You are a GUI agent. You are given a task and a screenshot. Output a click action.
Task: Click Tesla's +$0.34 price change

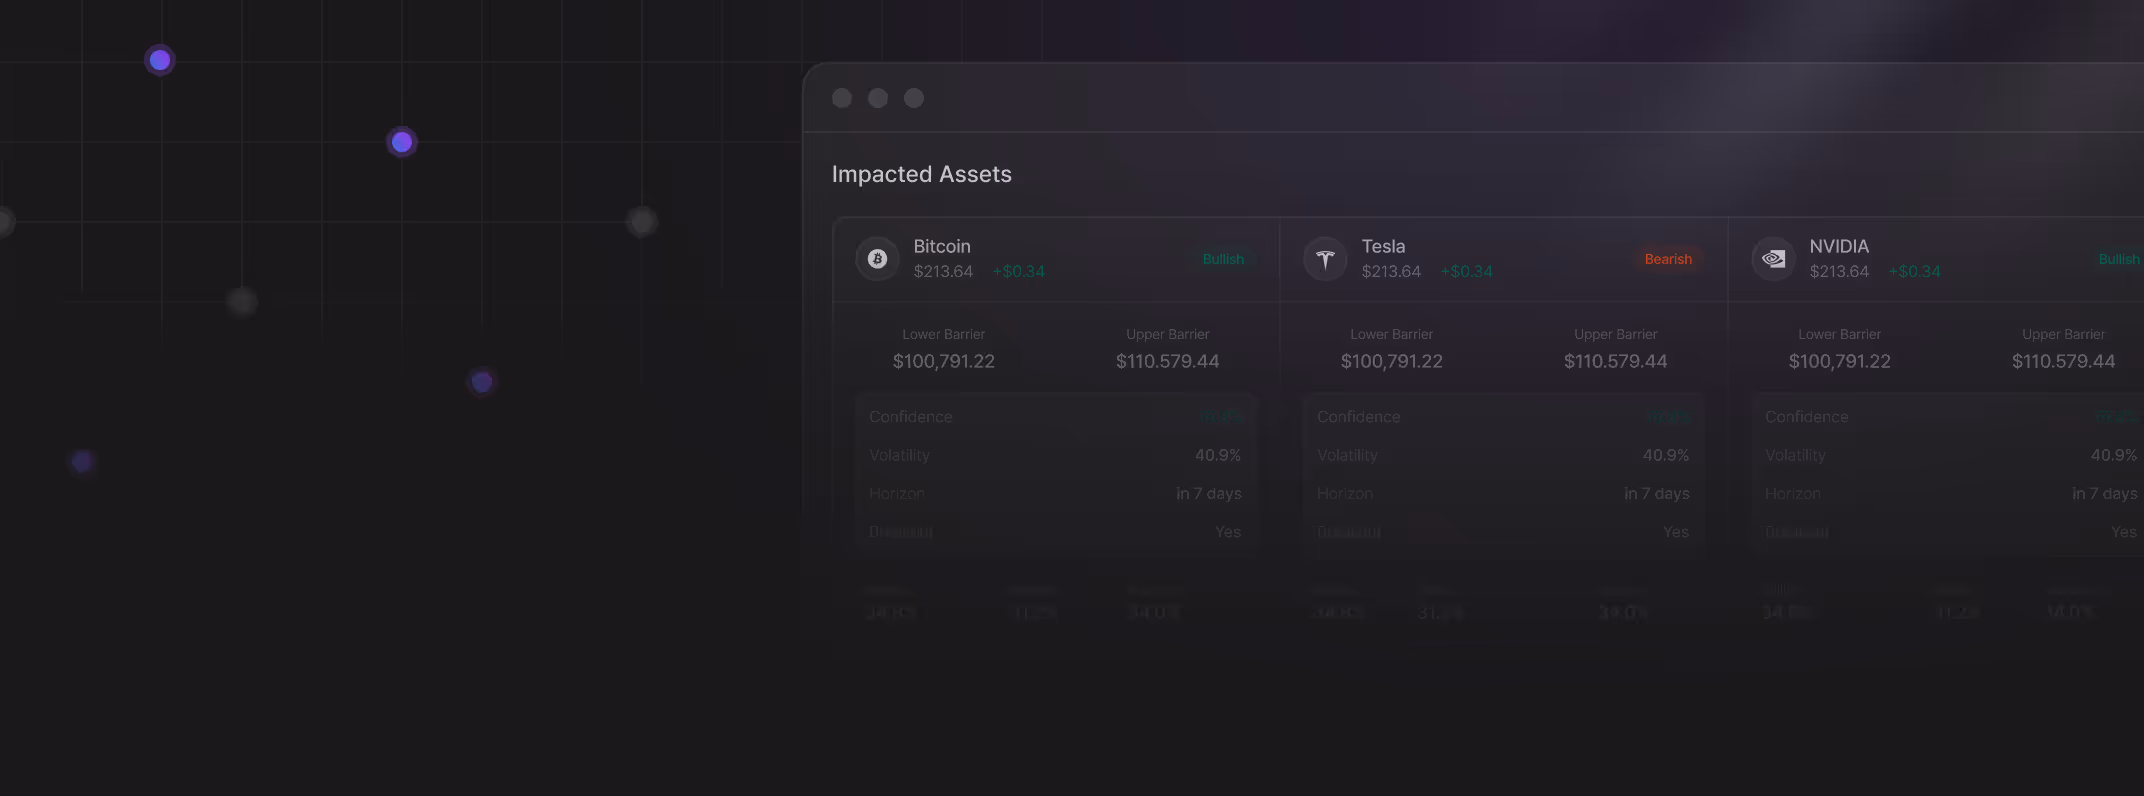click(1466, 271)
